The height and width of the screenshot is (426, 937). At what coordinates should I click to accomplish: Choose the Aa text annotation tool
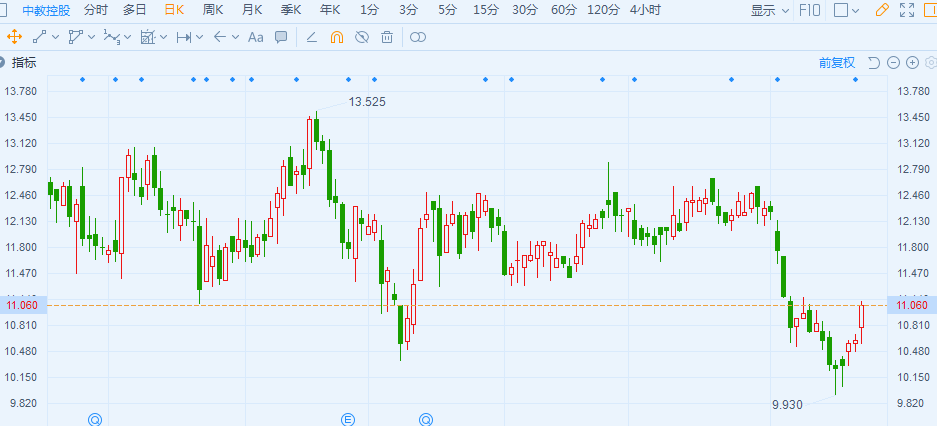click(x=256, y=38)
